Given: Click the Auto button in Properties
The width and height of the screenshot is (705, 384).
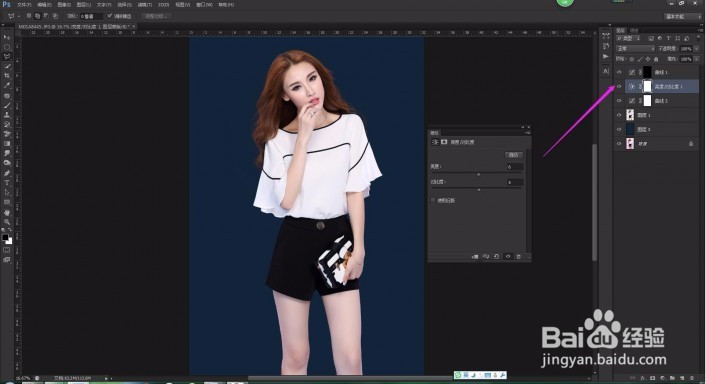Looking at the screenshot, I should pyautogui.click(x=513, y=155).
